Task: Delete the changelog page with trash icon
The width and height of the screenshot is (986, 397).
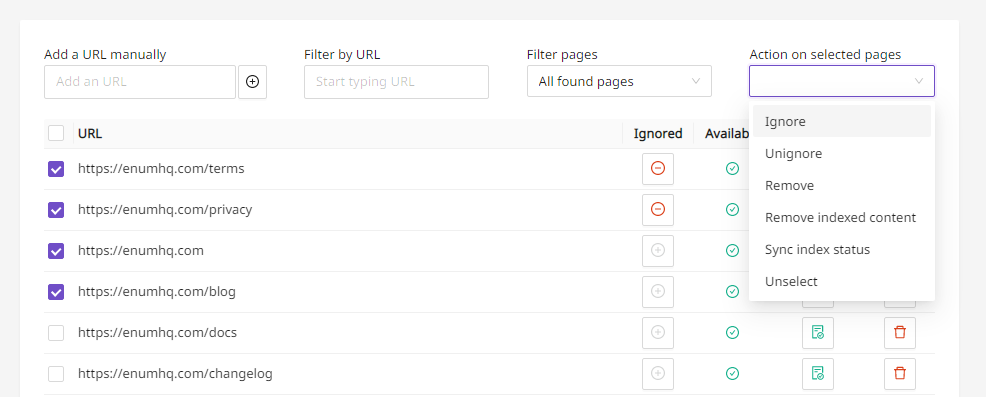Action: point(900,373)
